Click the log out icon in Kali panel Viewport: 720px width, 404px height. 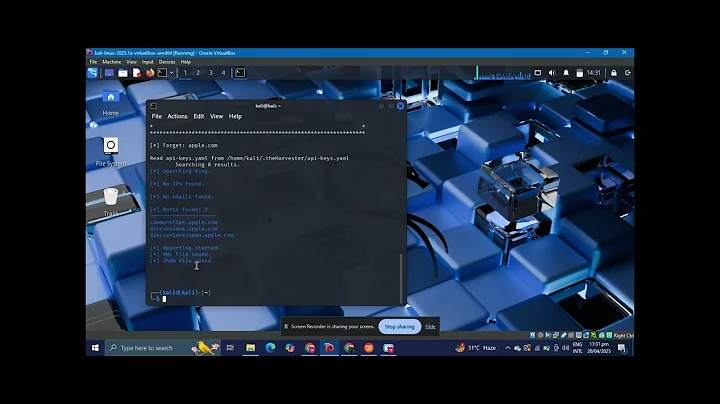coord(628,73)
